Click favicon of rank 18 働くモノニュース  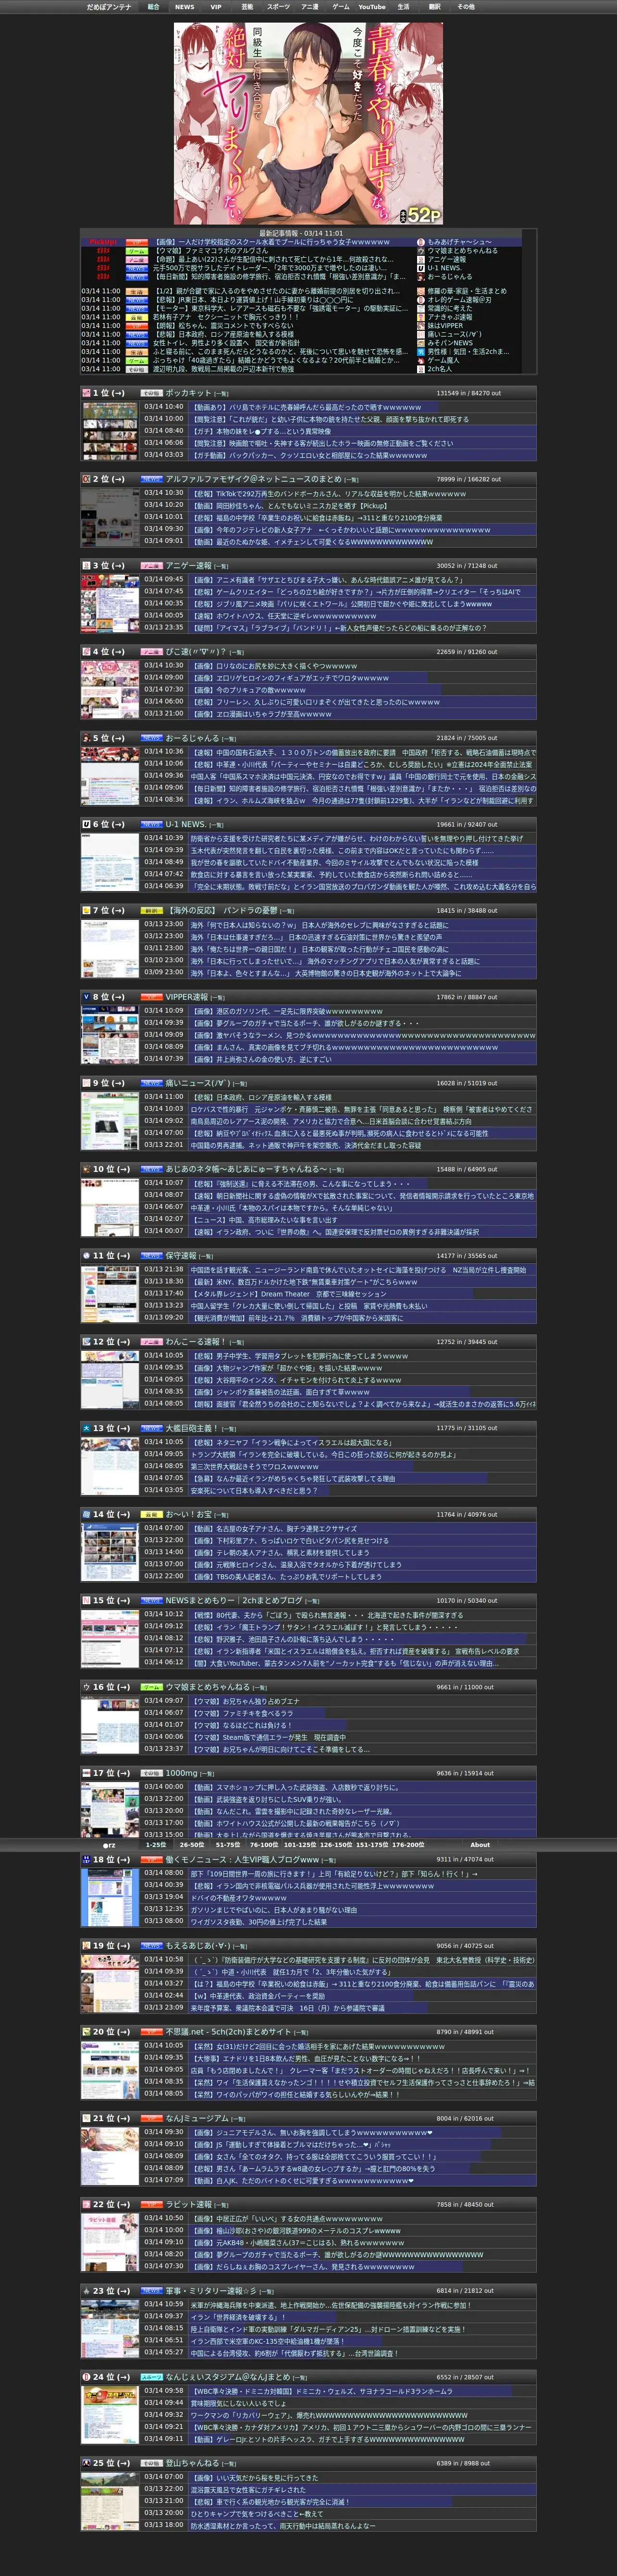pyautogui.click(x=86, y=1860)
